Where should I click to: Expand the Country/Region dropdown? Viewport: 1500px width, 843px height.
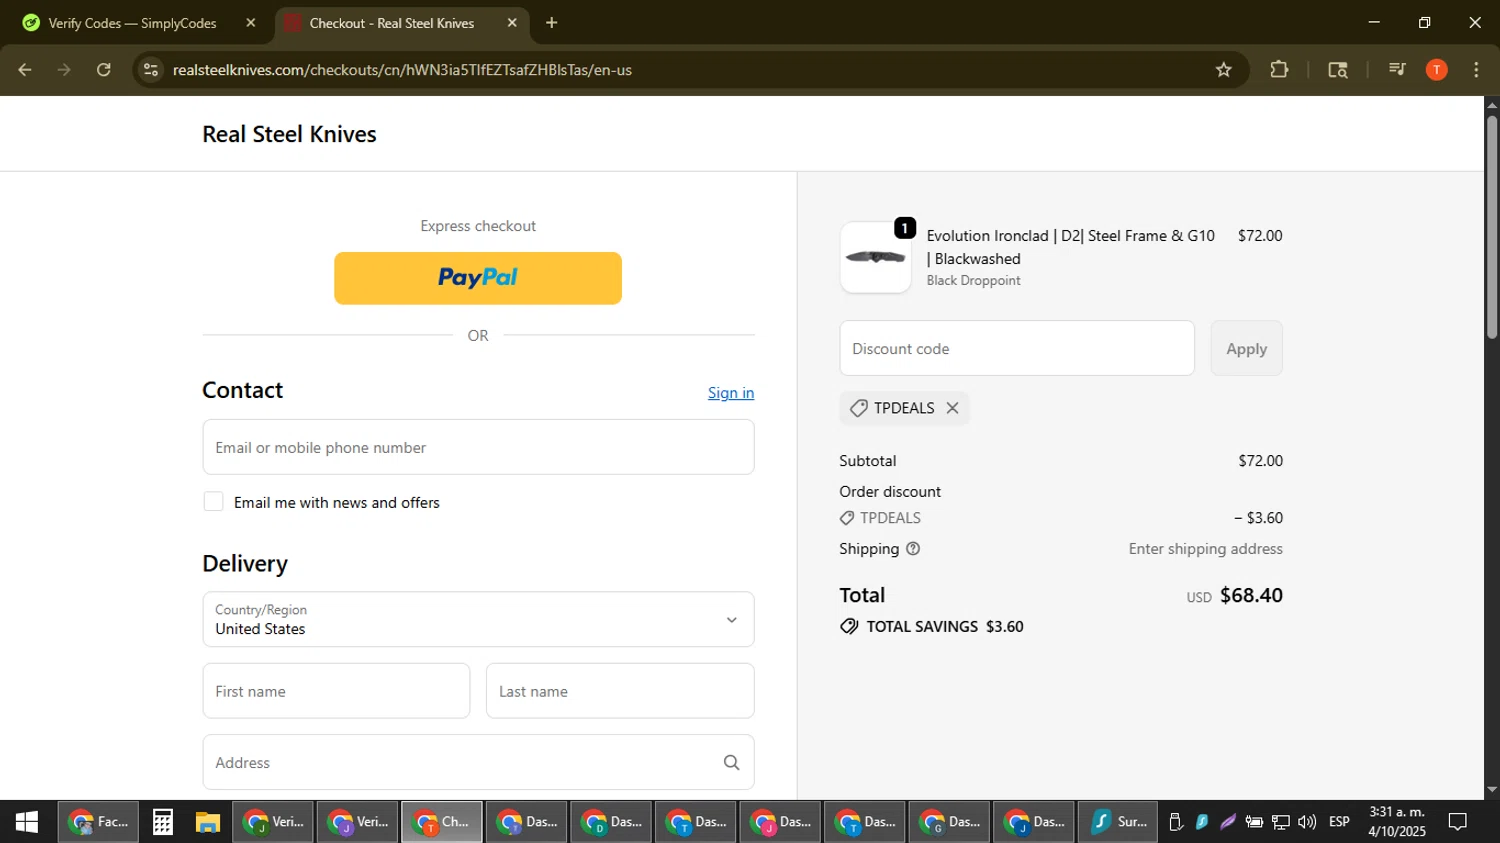(478, 619)
